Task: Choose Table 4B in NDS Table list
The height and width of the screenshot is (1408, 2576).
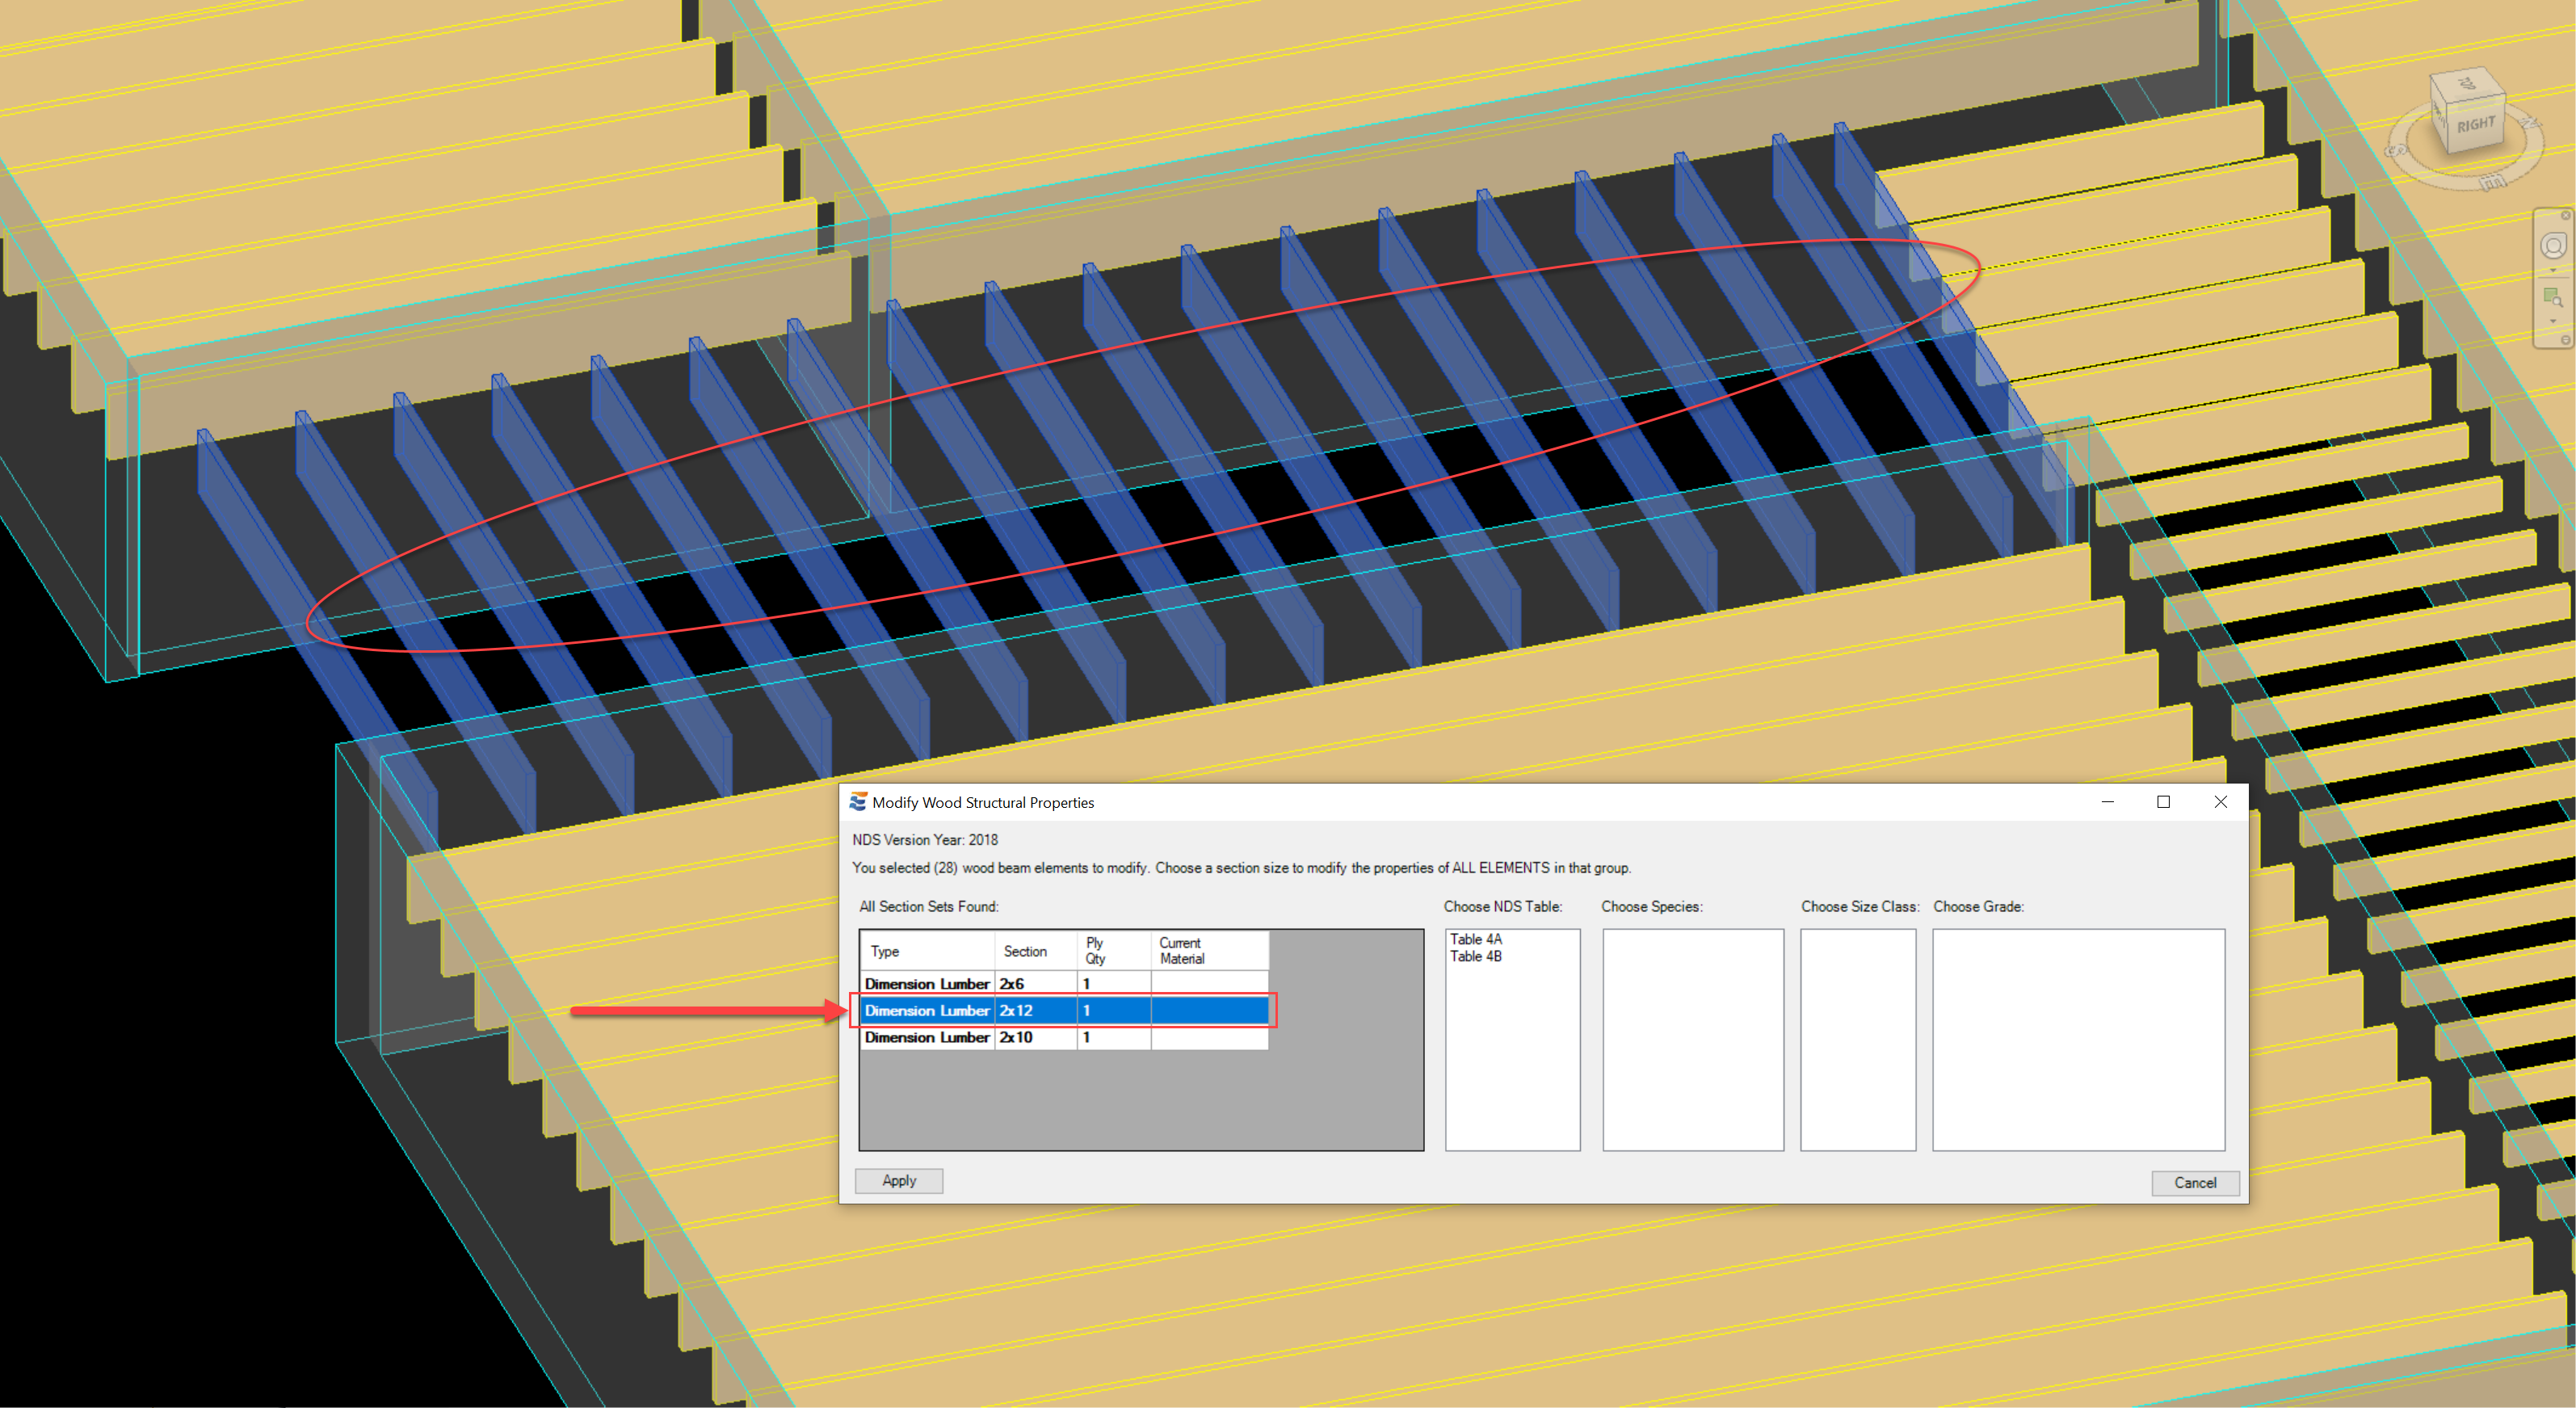Action: point(1476,956)
